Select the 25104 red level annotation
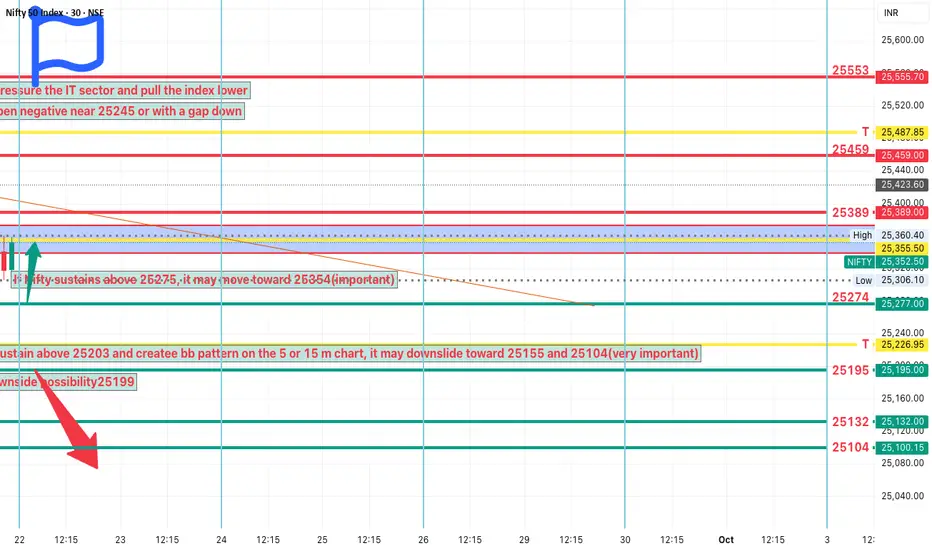 850,447
